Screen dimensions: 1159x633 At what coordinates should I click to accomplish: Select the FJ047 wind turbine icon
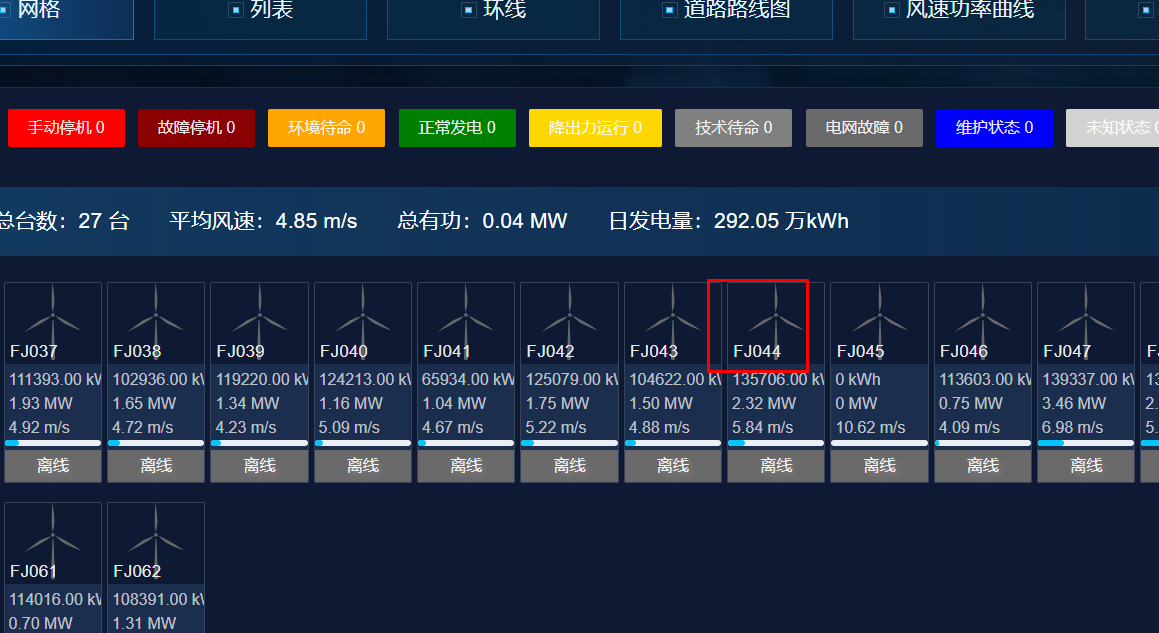(1086, 312)
